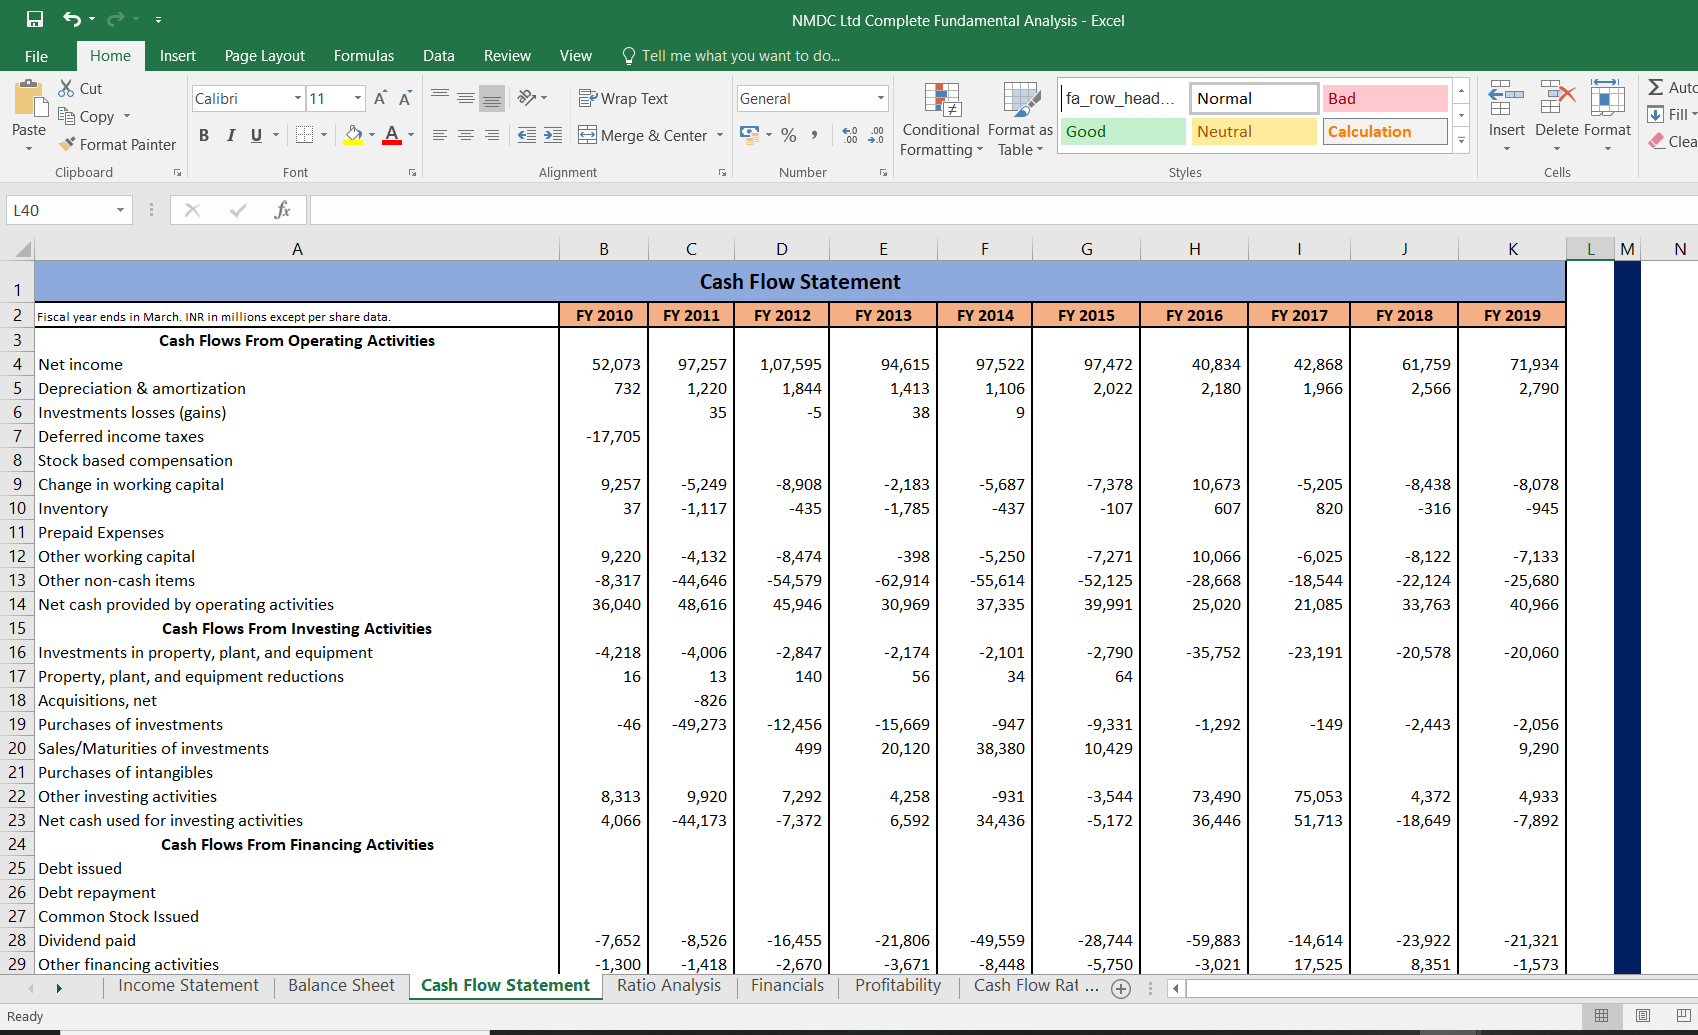Click the Tell me what you want search box
1698x1035 pixels.
pyautogui.click(x=731, y=56)
